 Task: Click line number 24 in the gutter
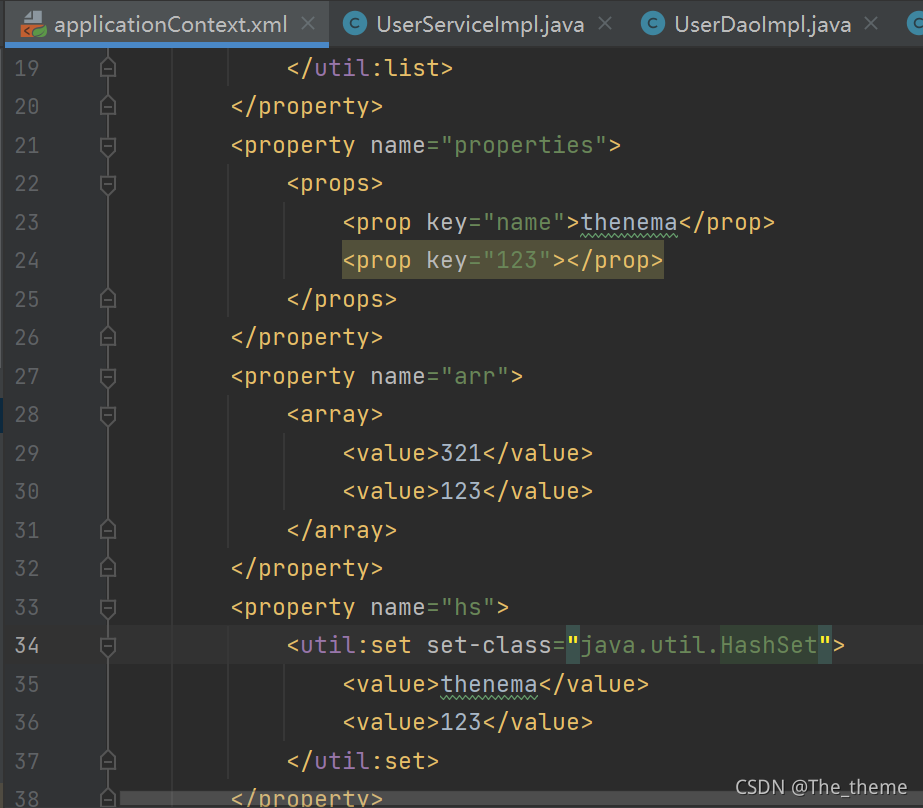[x=27, y=261]
